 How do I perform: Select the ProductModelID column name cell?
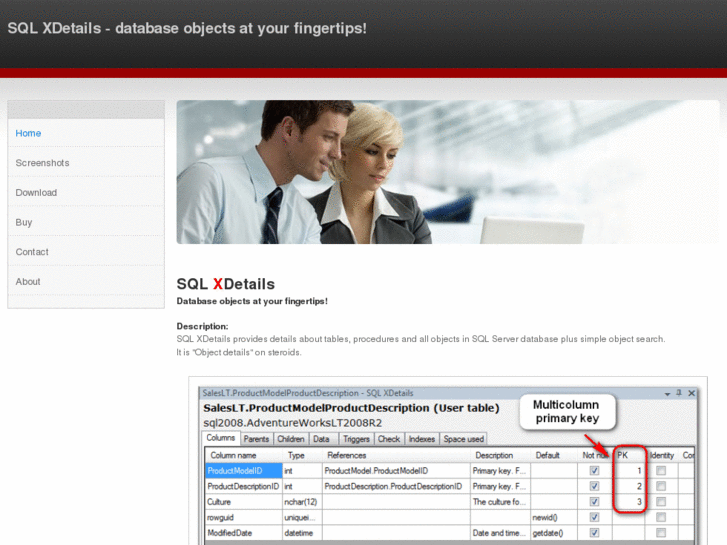(244, 471)
